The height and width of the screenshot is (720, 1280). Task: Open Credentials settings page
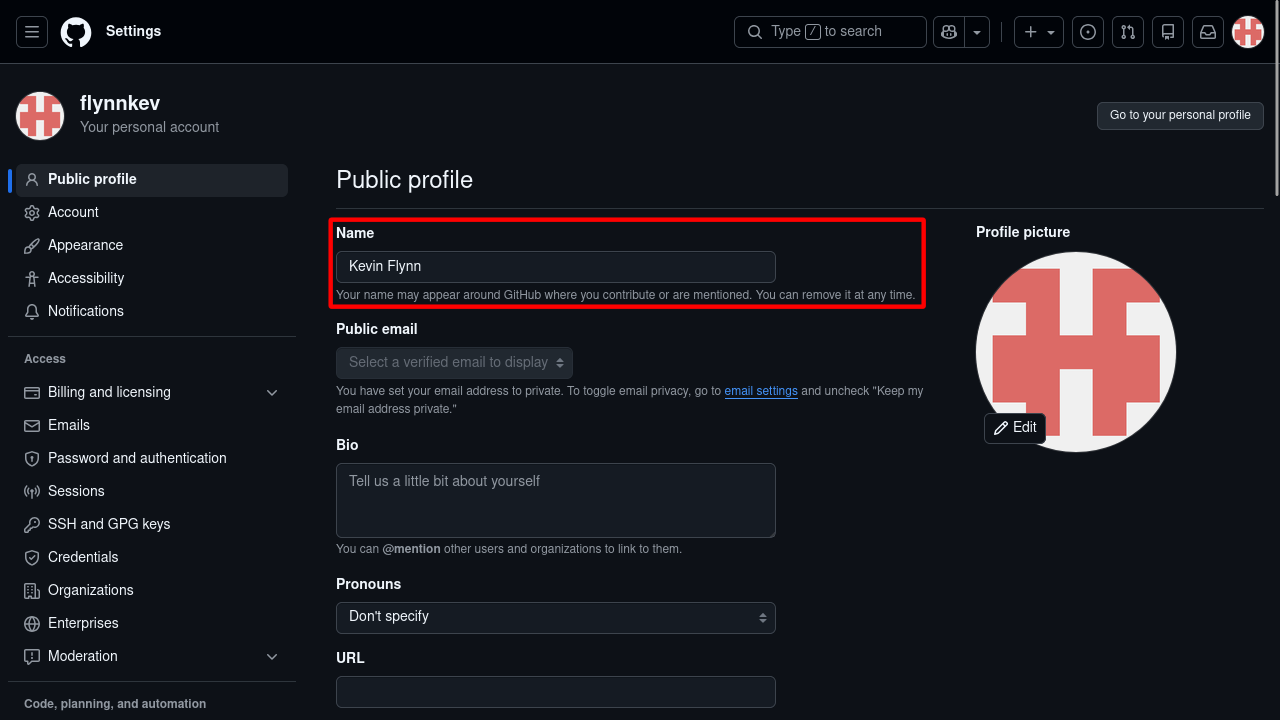[152, 558]
